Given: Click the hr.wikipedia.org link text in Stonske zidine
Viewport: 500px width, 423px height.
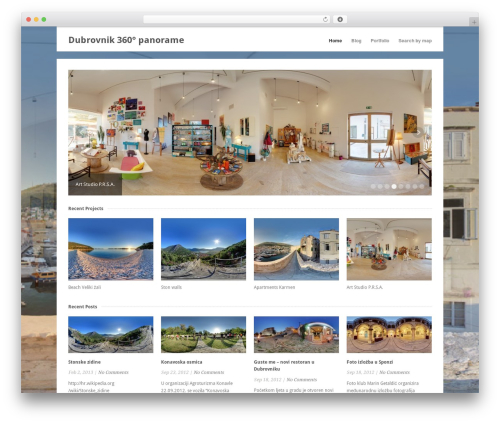Looking at the screenshot, I should point(91,387).
